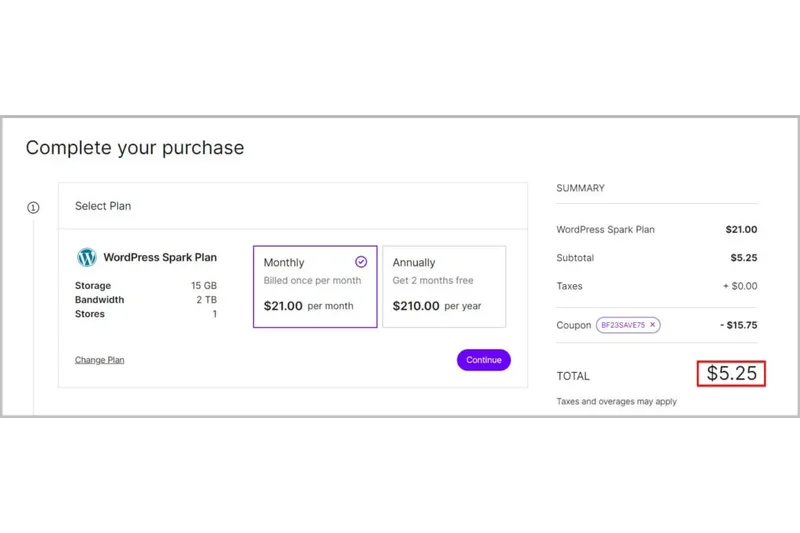
Task: Click the checkmark icon on the Monthly card
Action: click(x=361, y=262)
